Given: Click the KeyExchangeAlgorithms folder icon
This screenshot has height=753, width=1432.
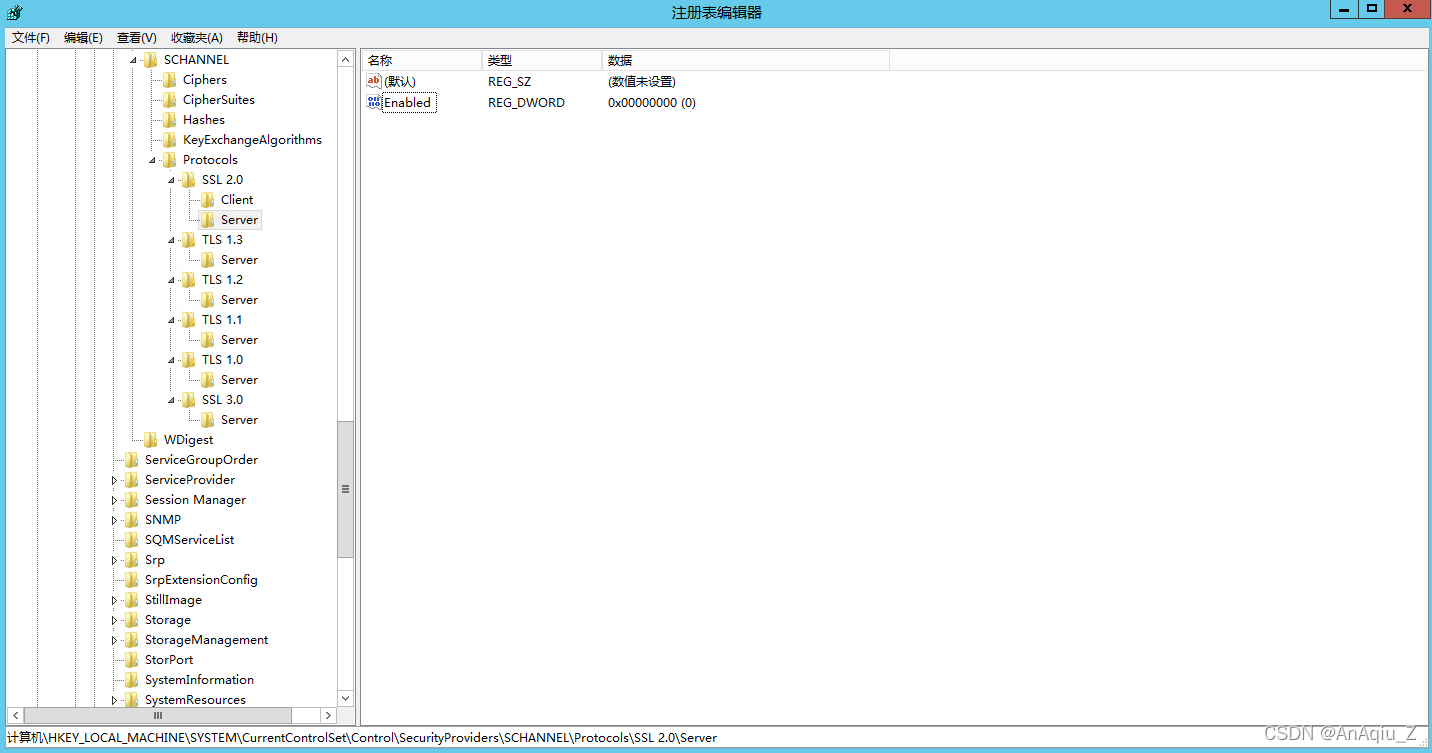Looking at the screenshot, I should click(x=169, y=140).
